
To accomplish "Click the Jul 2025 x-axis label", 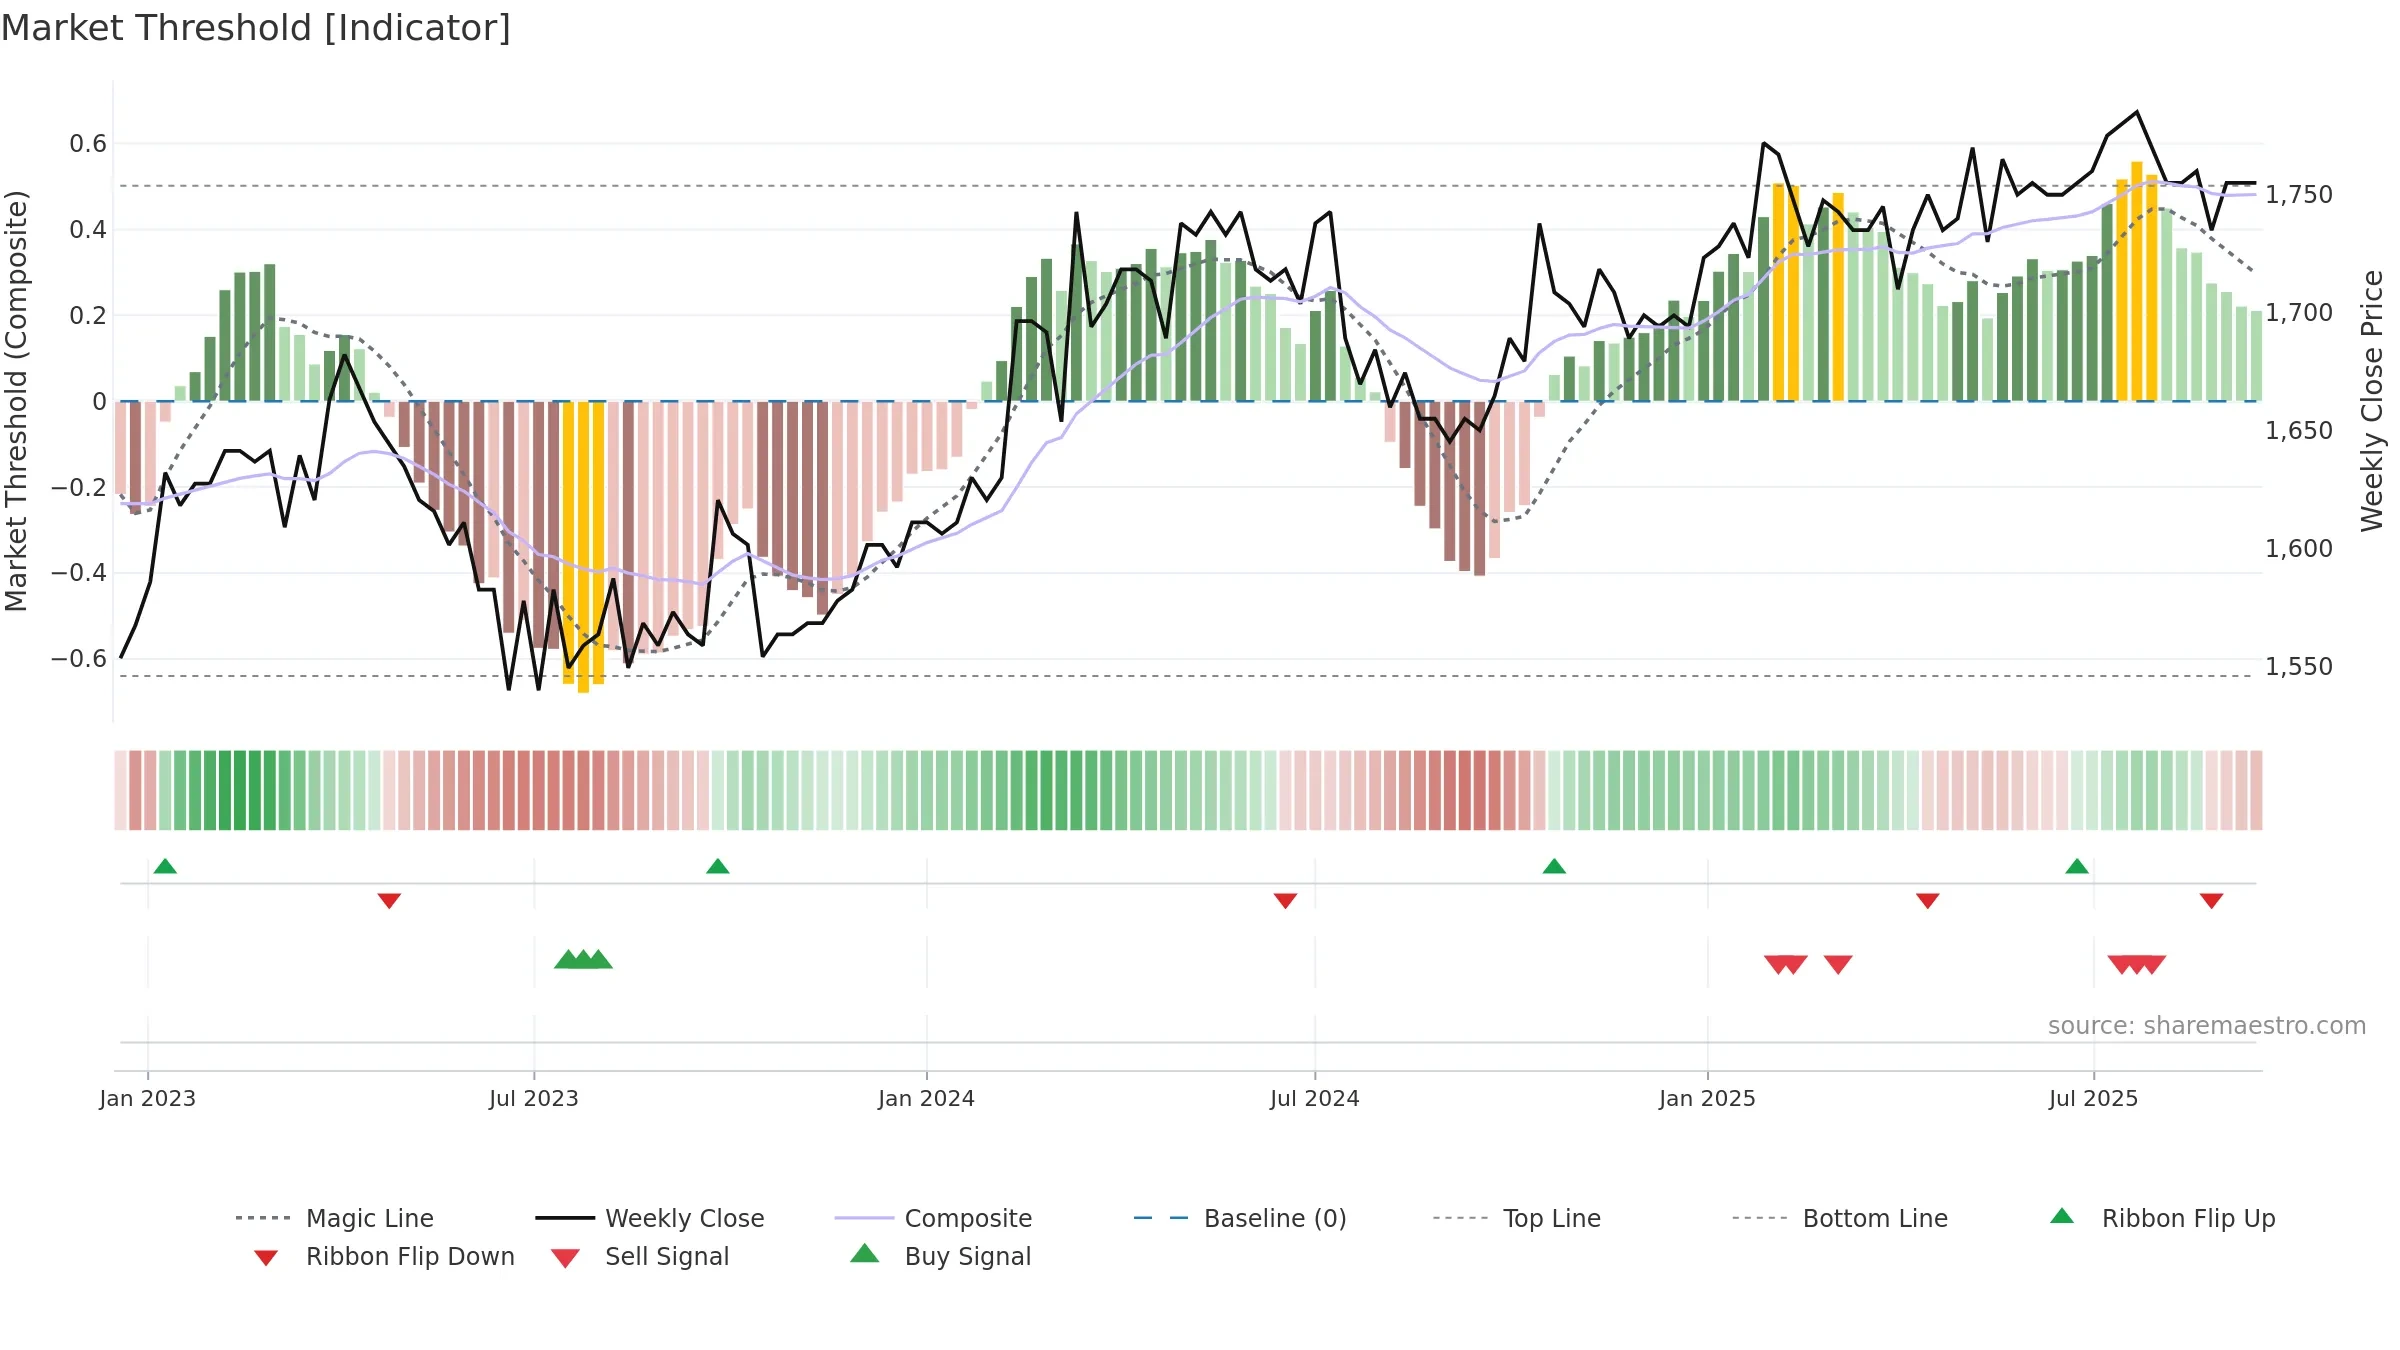I will coord(2094,1098).
